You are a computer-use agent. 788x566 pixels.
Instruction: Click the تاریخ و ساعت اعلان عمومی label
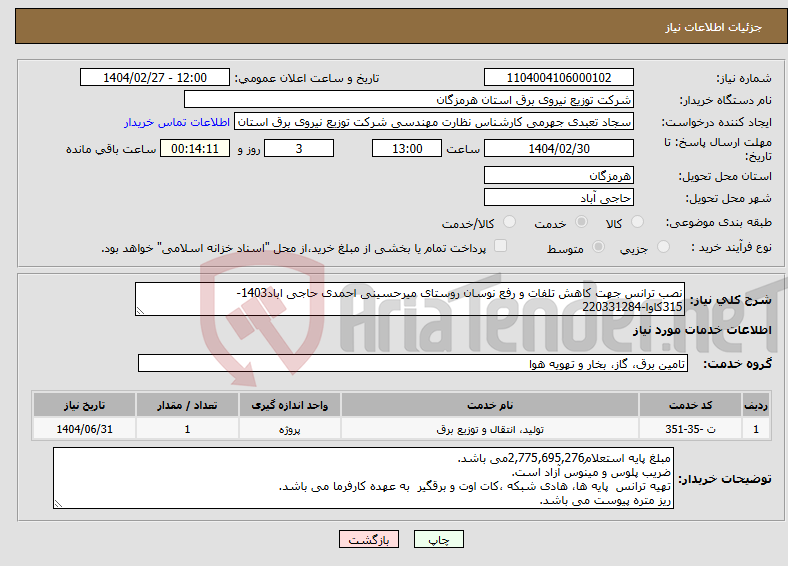[x=307, y=78]
